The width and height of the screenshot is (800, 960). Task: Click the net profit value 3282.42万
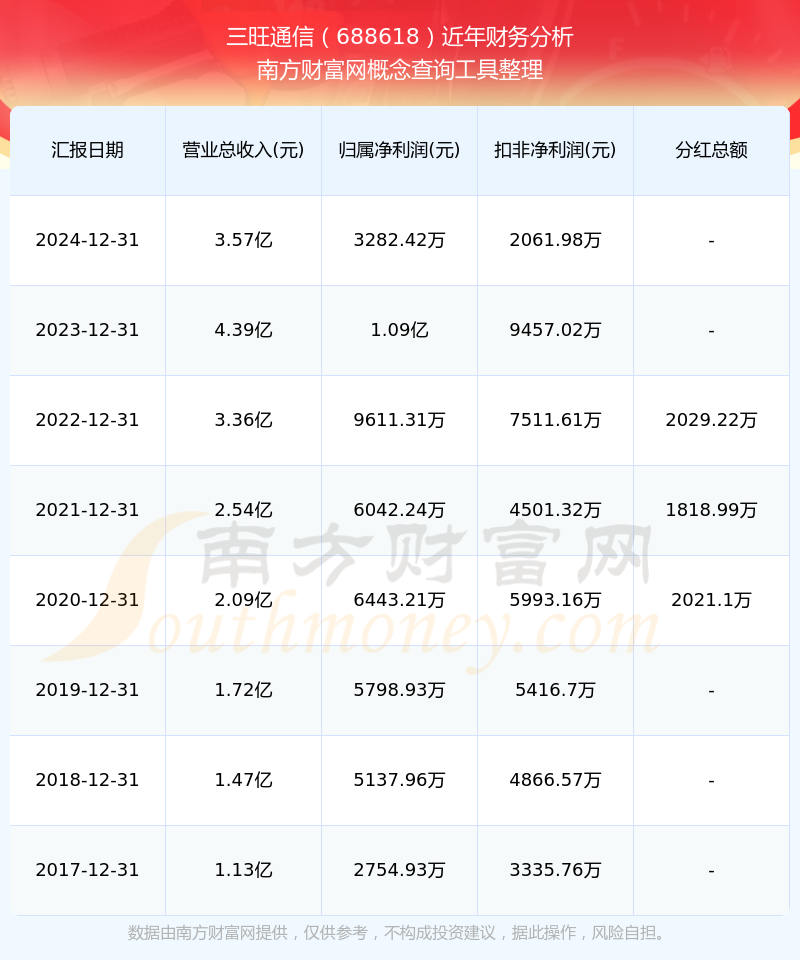400,240
